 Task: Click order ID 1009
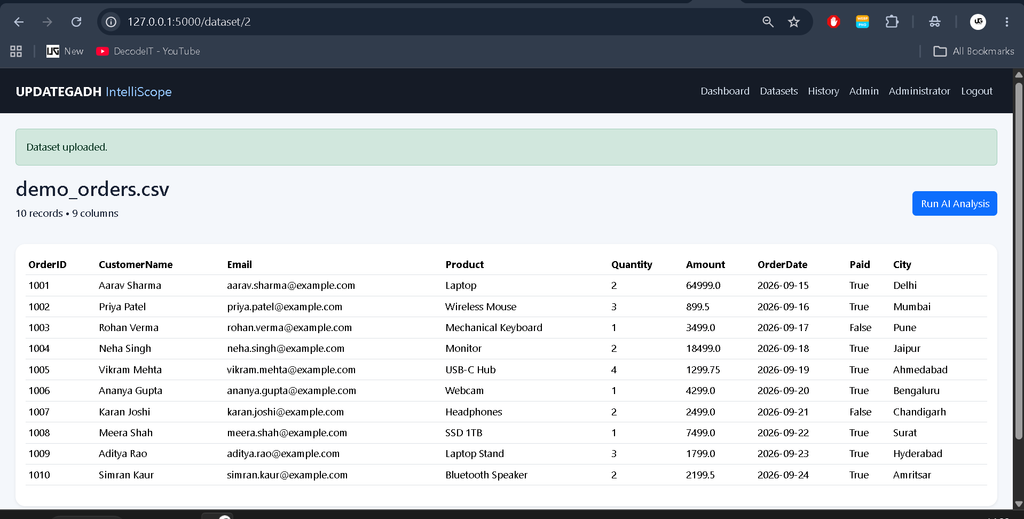(39, 454)
